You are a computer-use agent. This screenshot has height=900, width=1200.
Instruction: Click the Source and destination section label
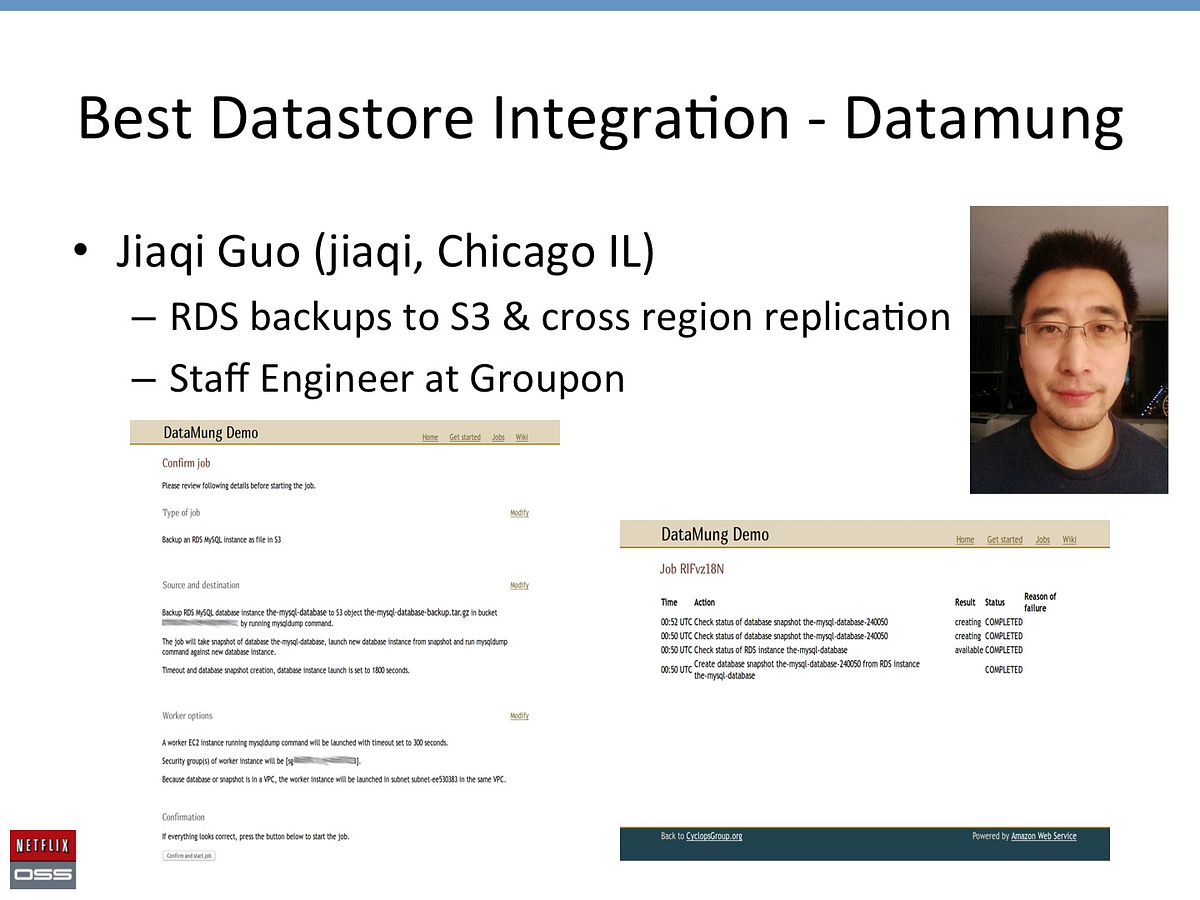coord(201,585)
